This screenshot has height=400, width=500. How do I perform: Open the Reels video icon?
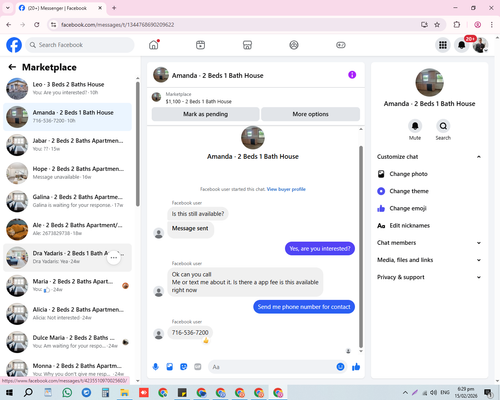(x=200, y=45)
